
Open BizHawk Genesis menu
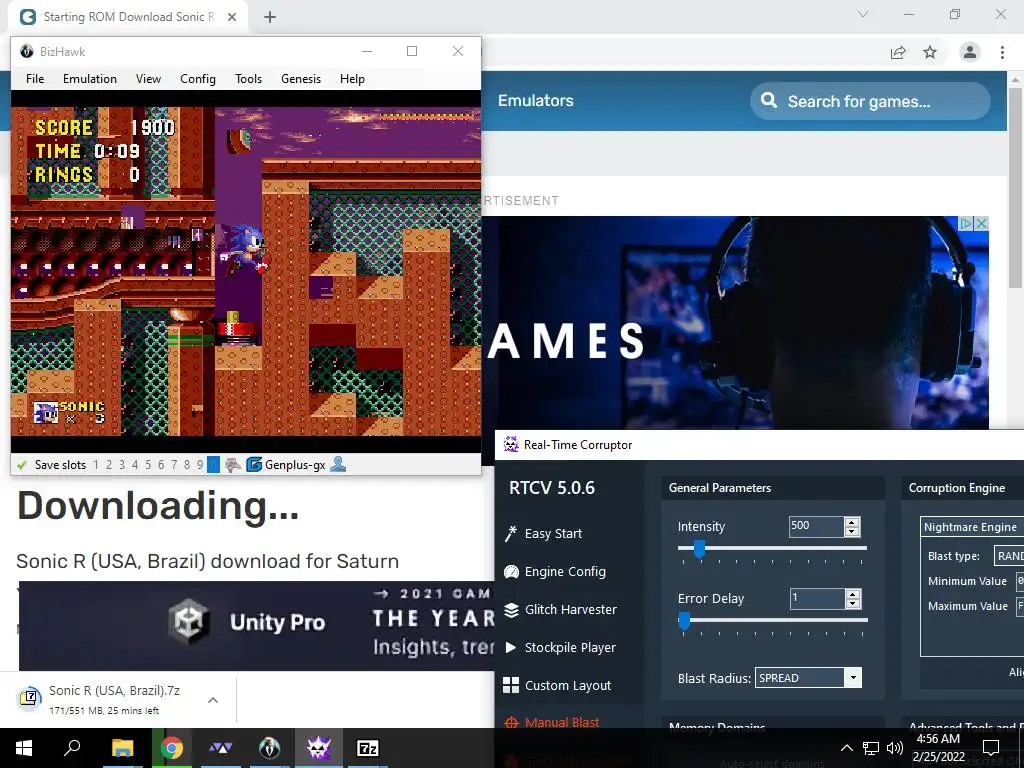coord(301,79)
